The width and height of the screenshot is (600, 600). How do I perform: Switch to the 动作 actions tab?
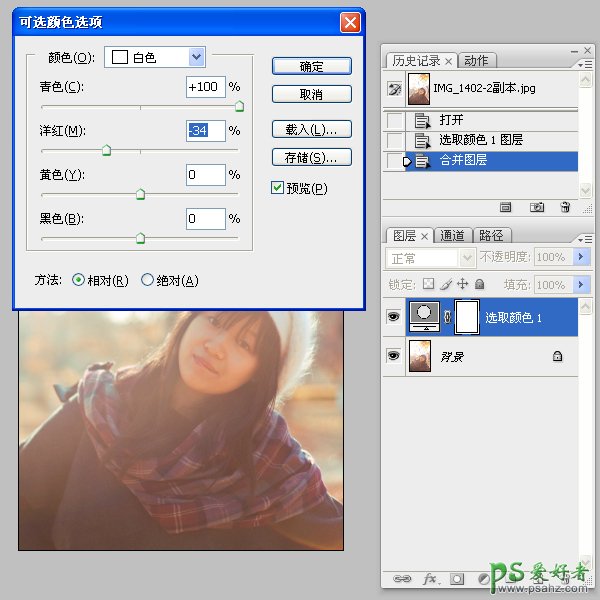(x=477, y=61)
